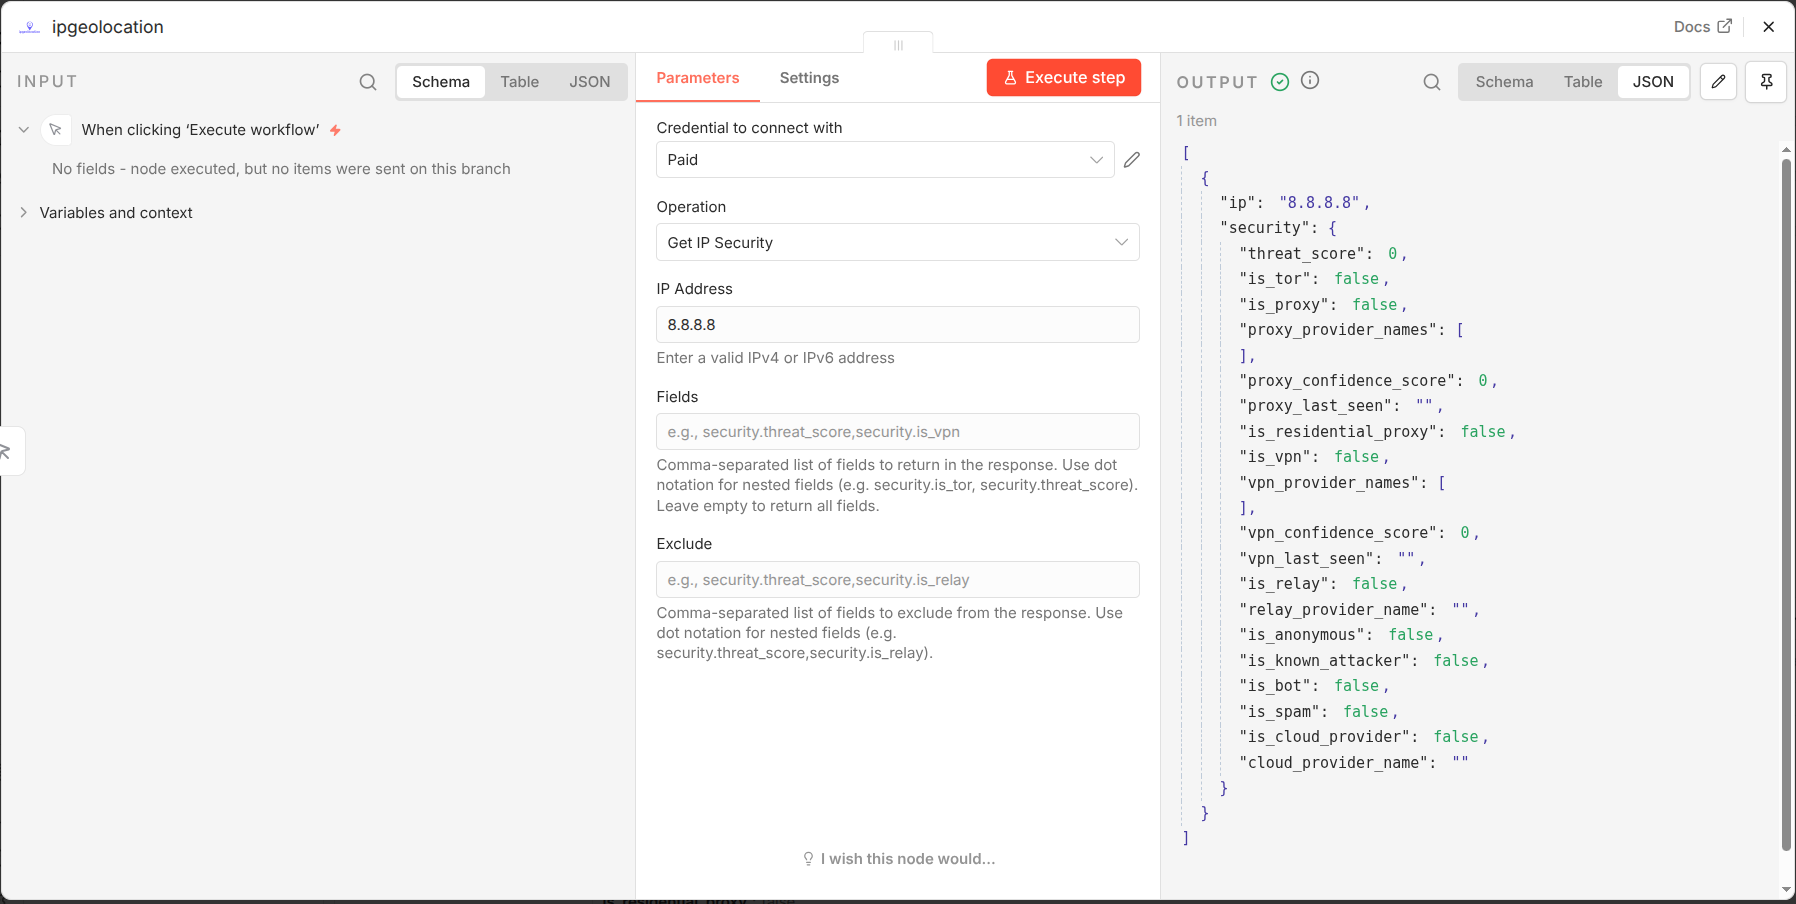Open the Credential to connect with dropdown

[884, 160]
